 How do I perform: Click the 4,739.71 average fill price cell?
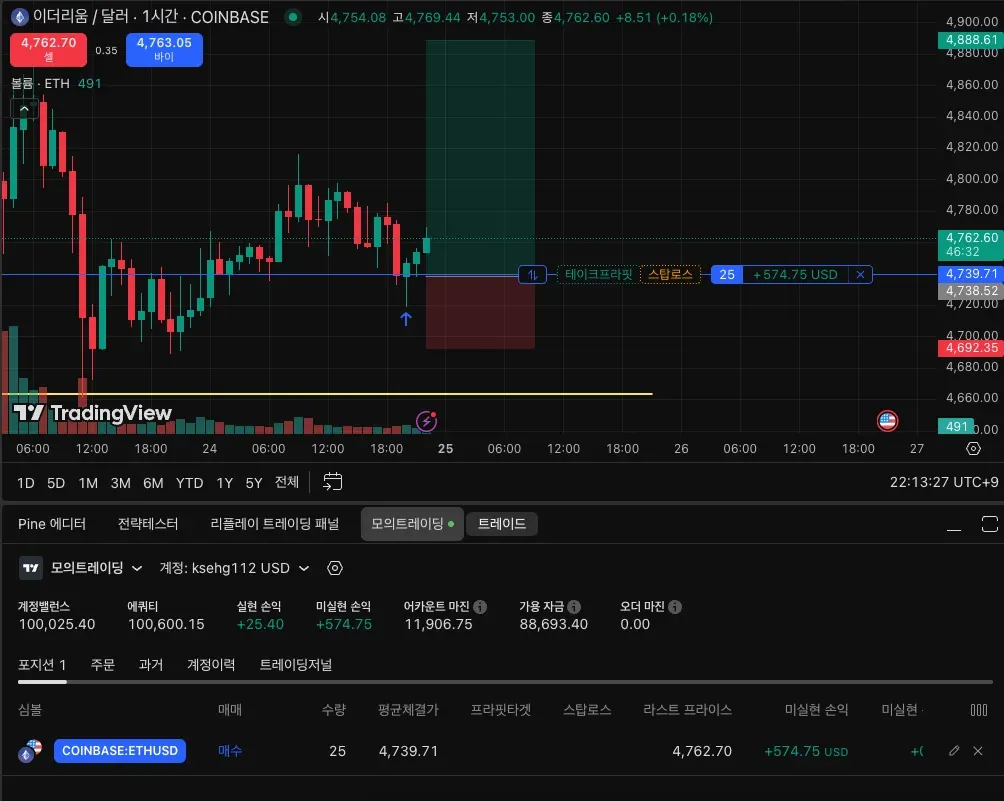coord(409,751)
